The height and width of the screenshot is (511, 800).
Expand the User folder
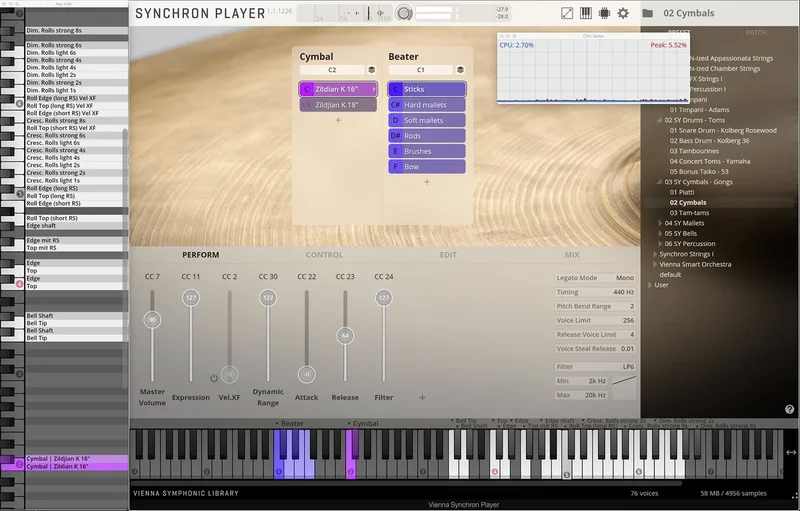click(x=649, y=285)
